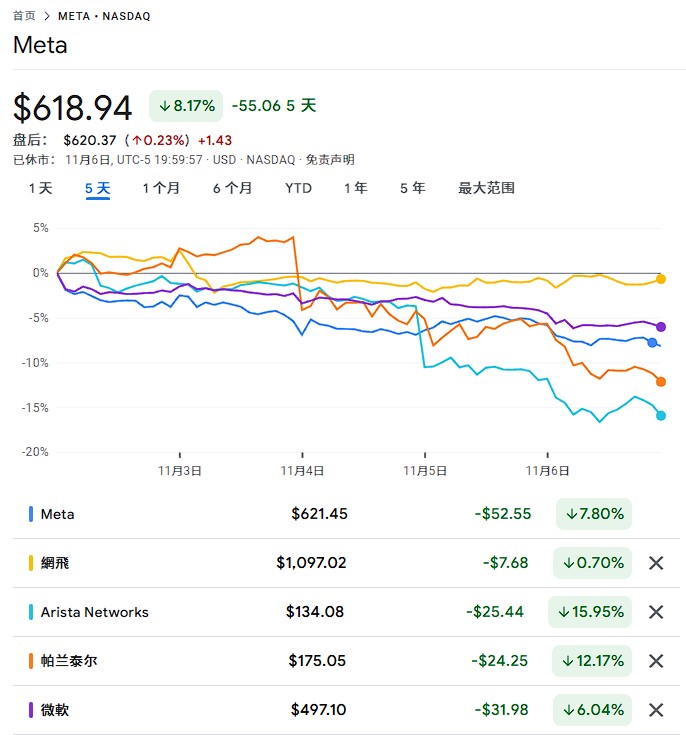Switch to YTD range
This screenshot has width=686, height=735.
(x=298, y=188)
